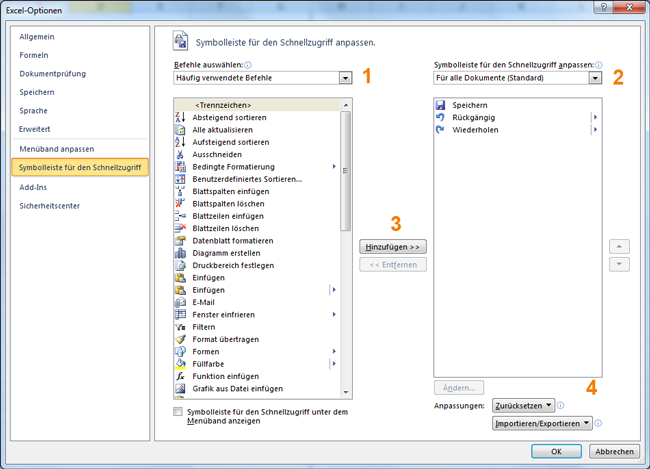650x469 pixels.
Task: Switch to the Speichern options category
Action: [37, 92]
